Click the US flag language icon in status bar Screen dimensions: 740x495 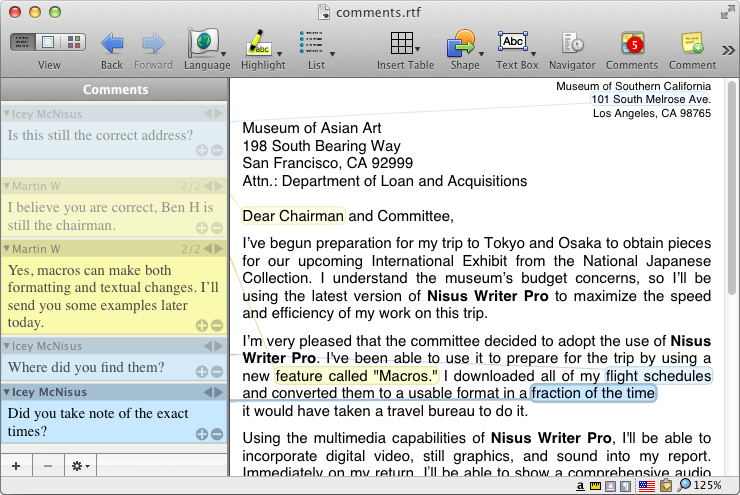(647, 485)
